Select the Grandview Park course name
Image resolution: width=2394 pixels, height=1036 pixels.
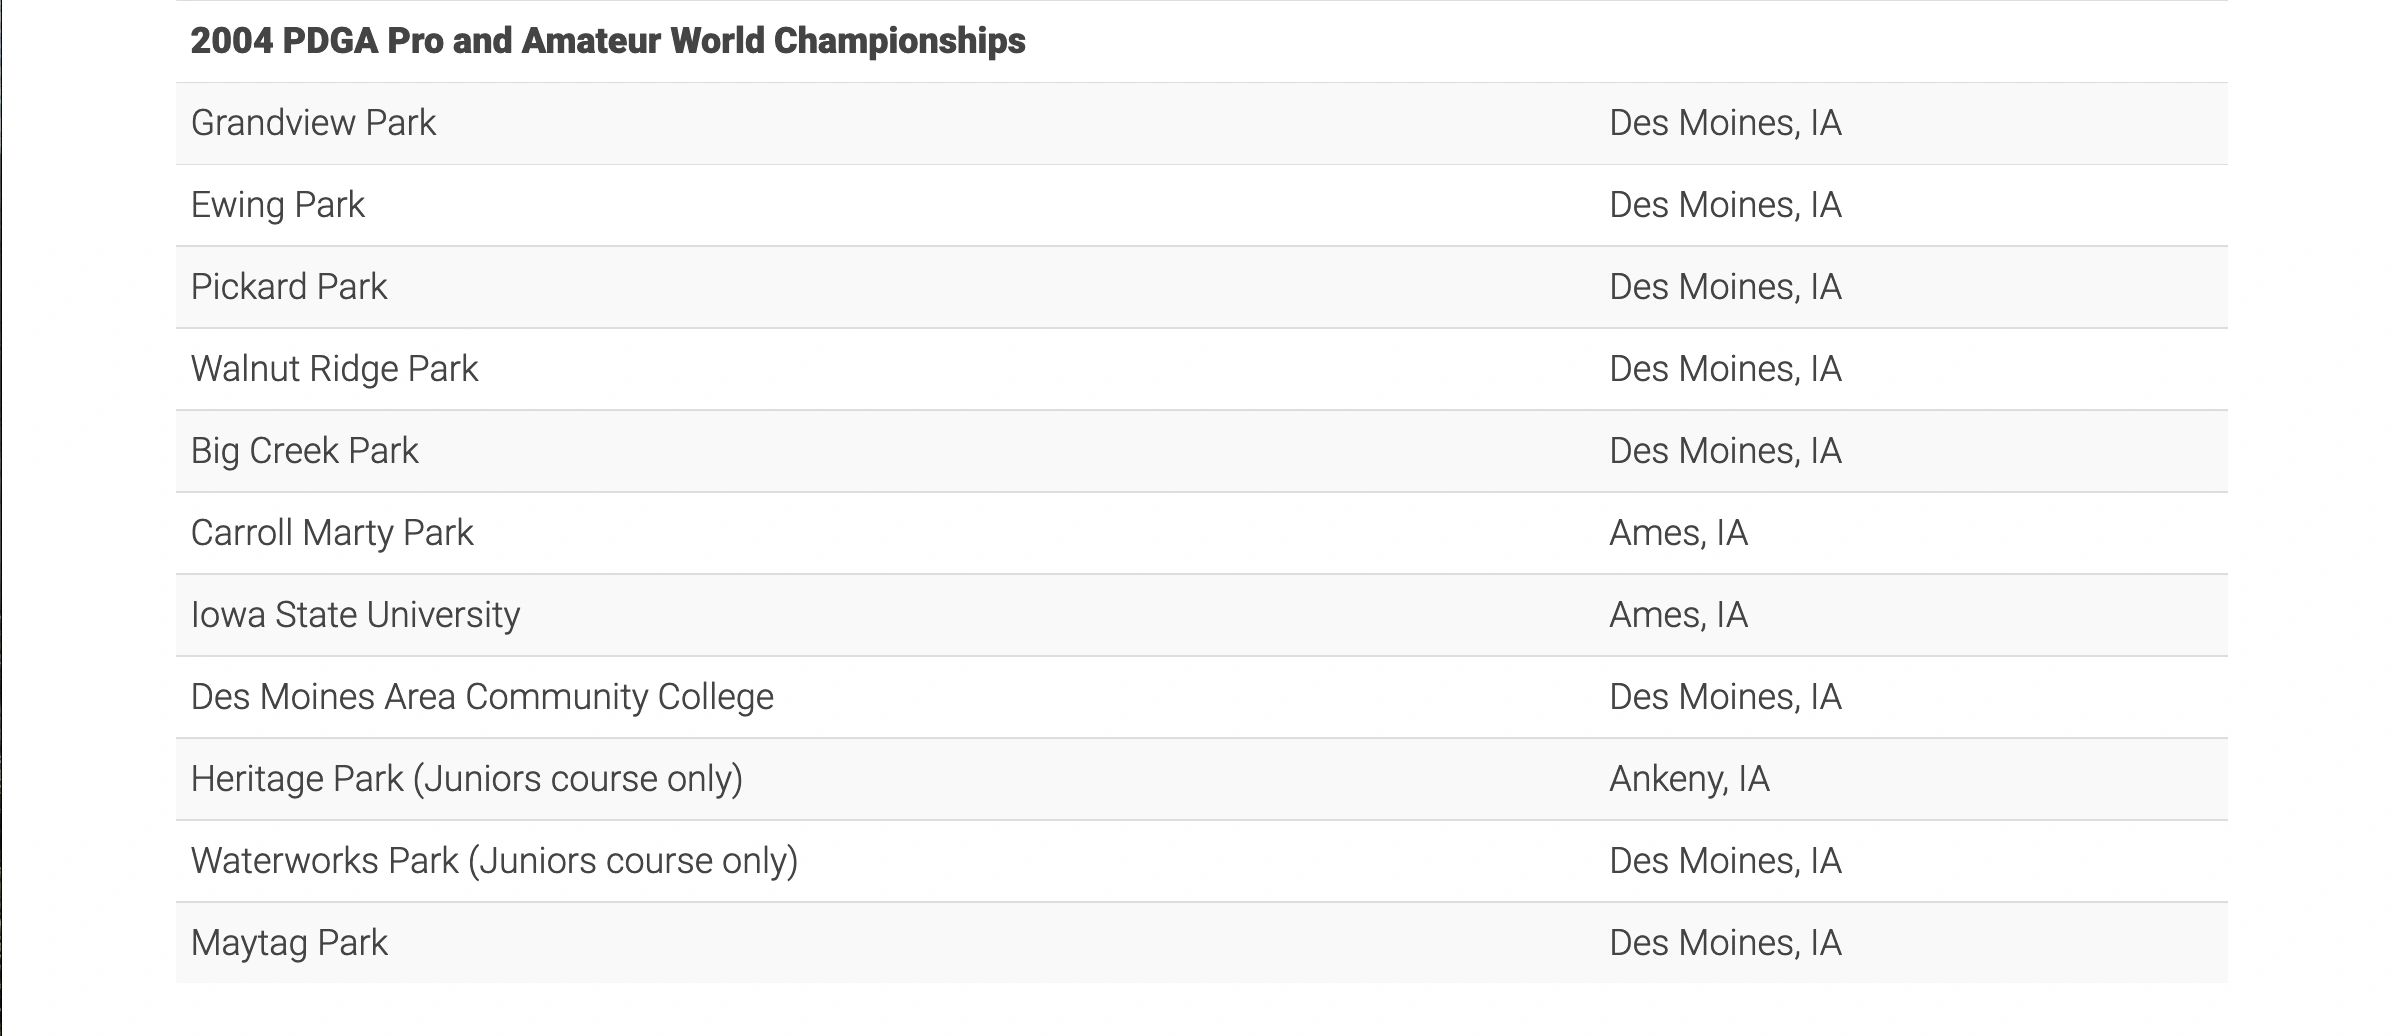pyautogui.click(x=313, y=123)
